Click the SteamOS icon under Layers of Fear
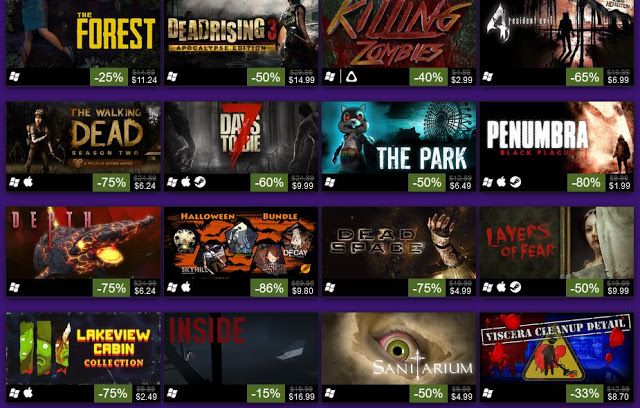The image size is (640, 408). 515,287
